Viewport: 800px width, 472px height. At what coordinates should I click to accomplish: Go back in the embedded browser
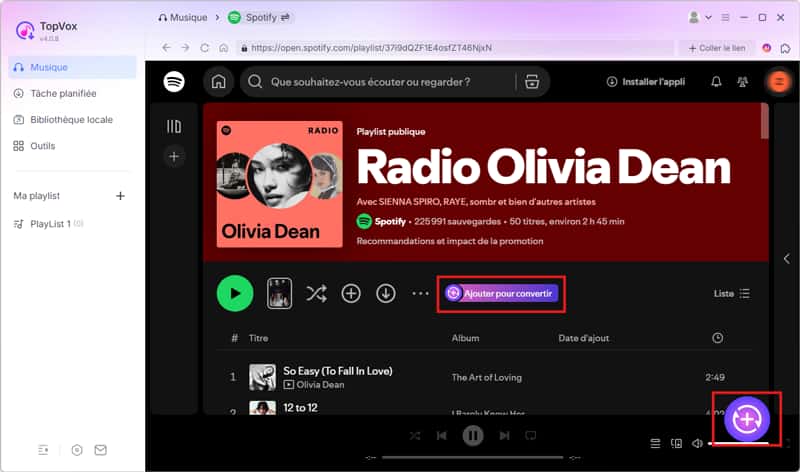[x=166, y=47]
